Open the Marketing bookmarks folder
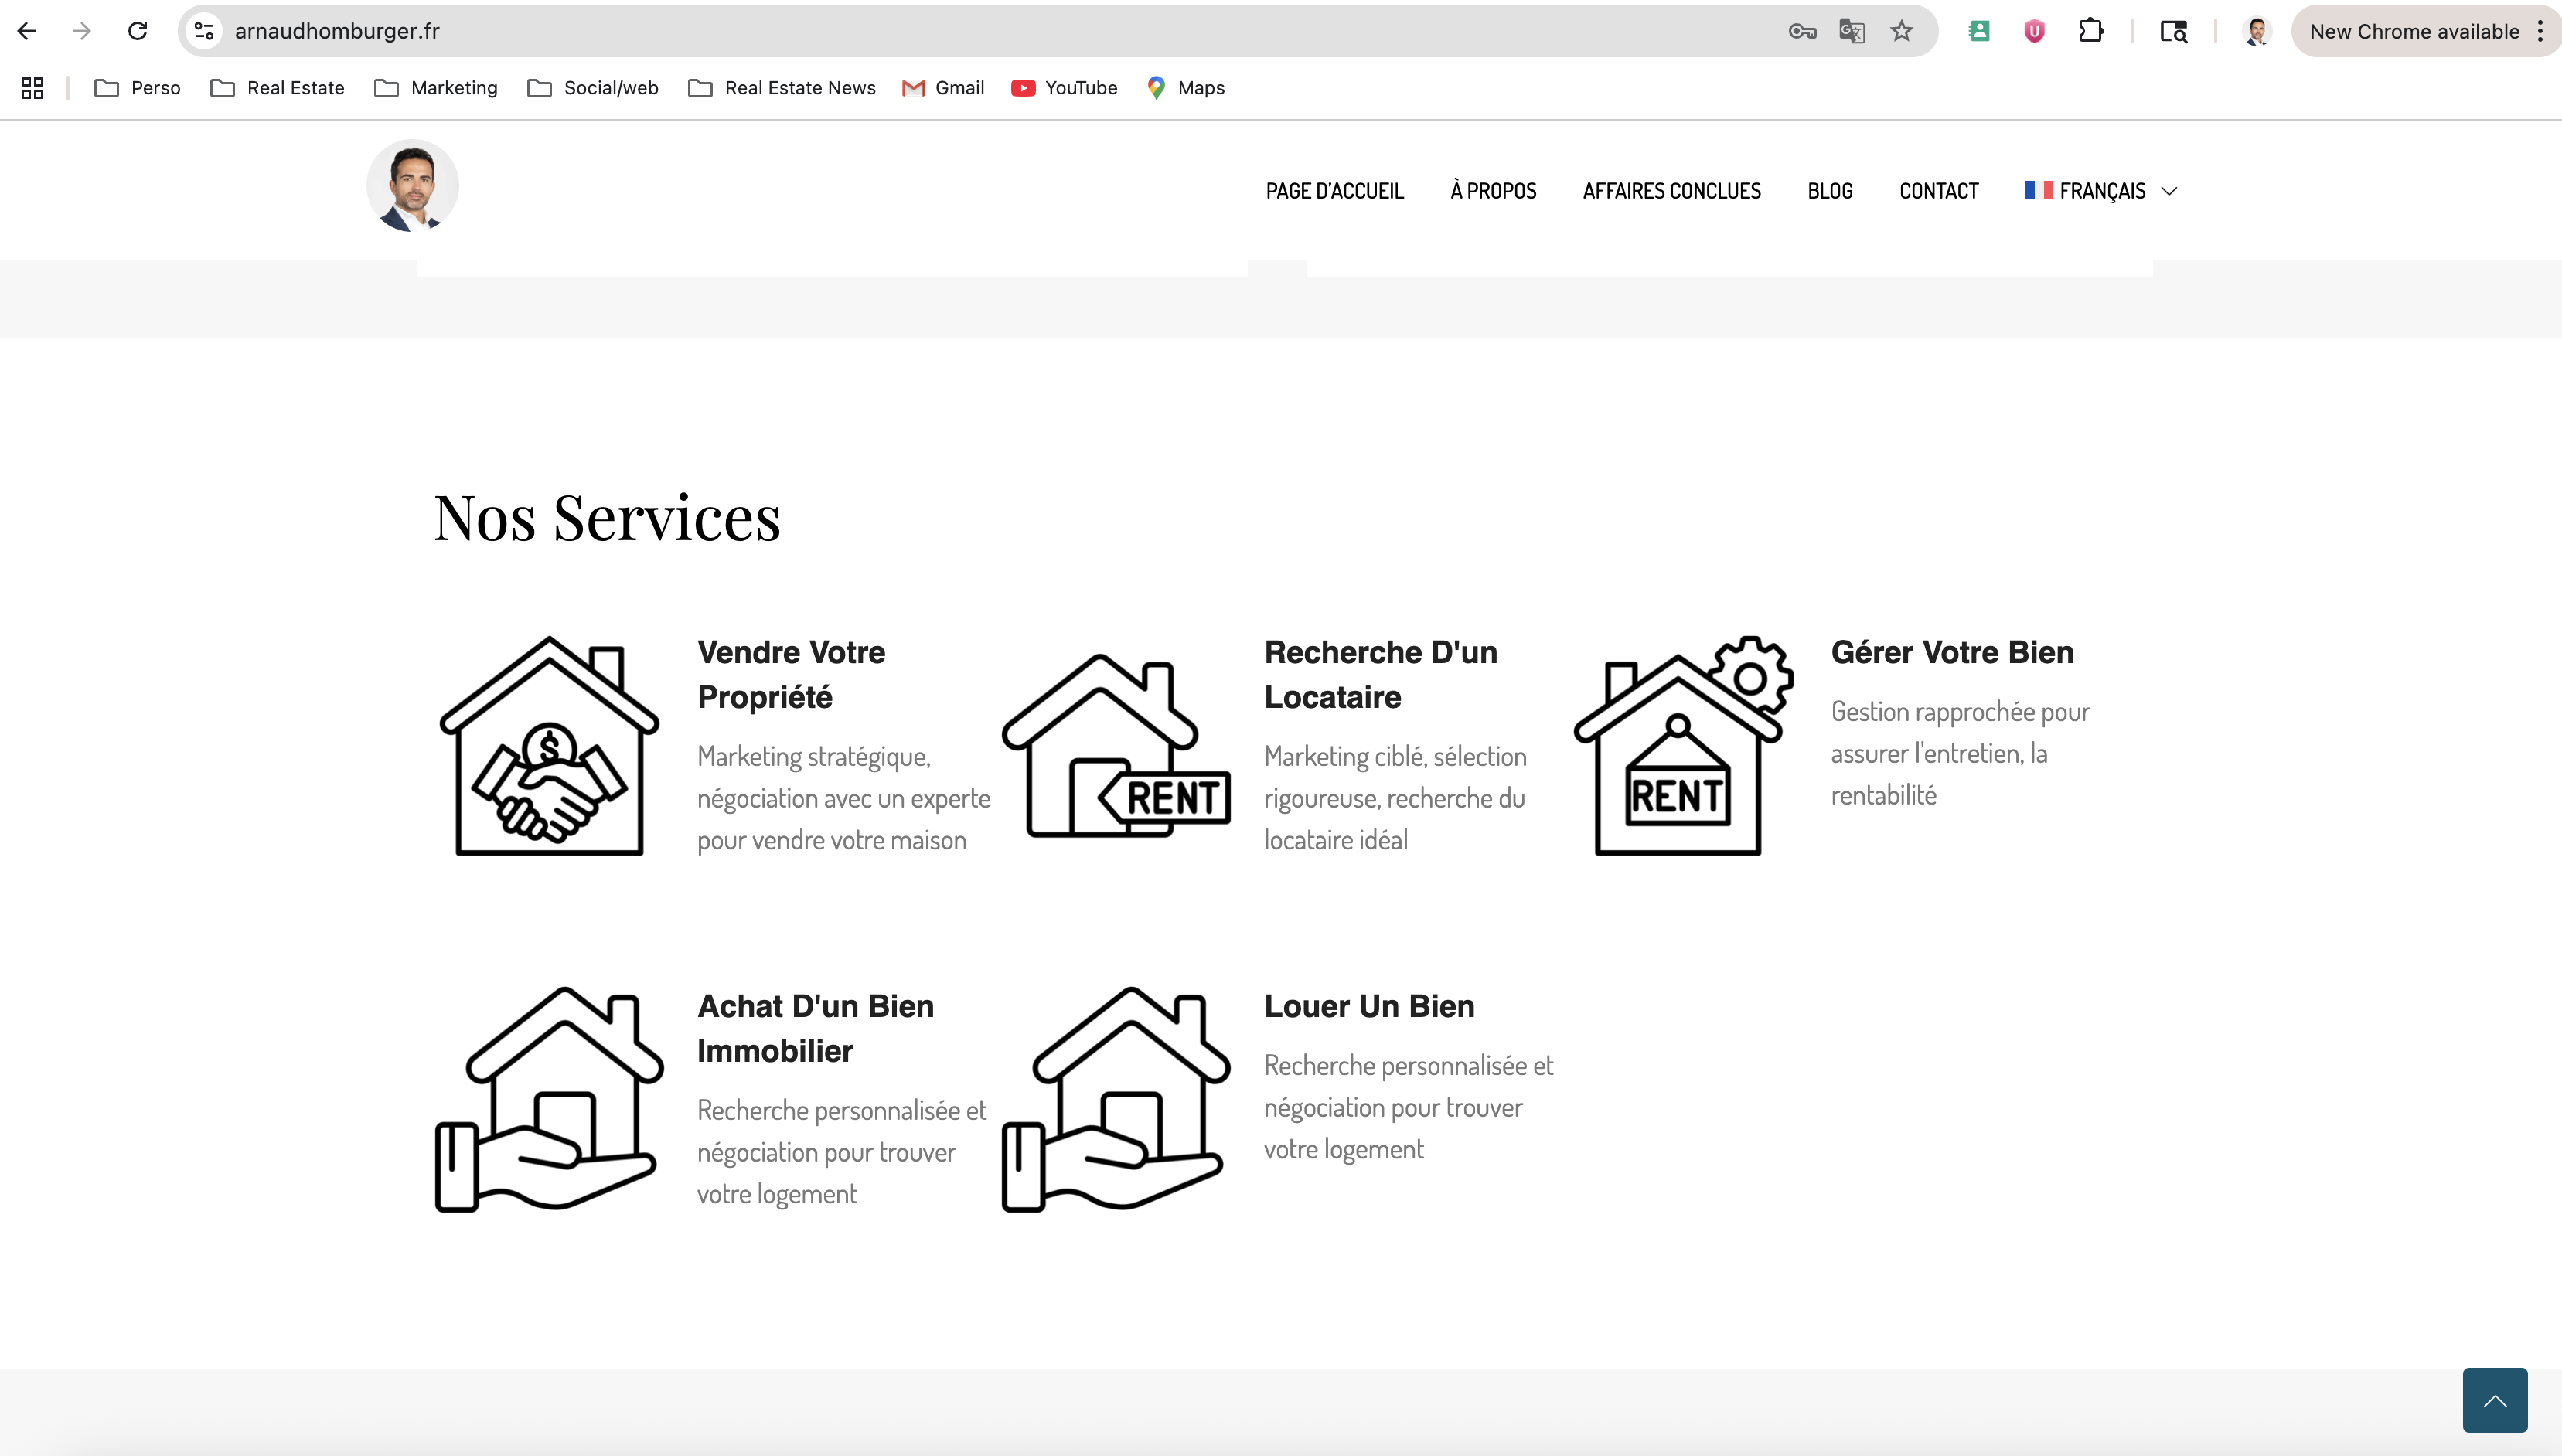2562x1456 pixels. (435, 88)
